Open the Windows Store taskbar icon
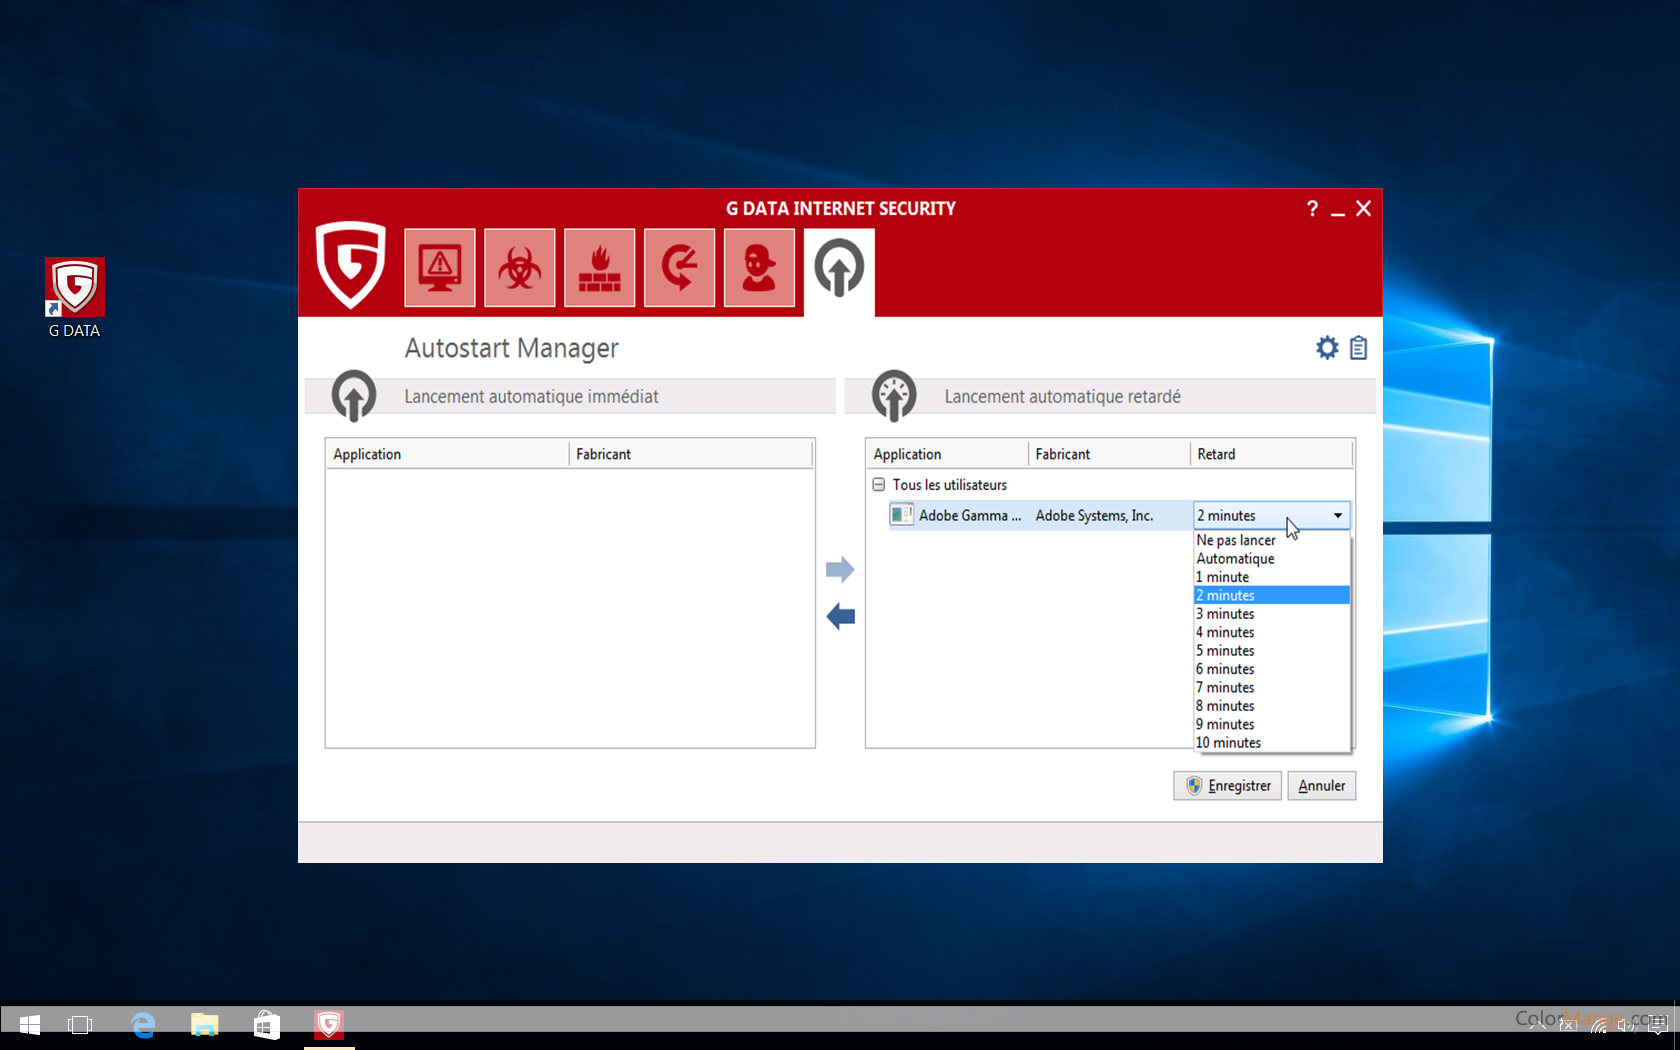 tap(267, 1024)
